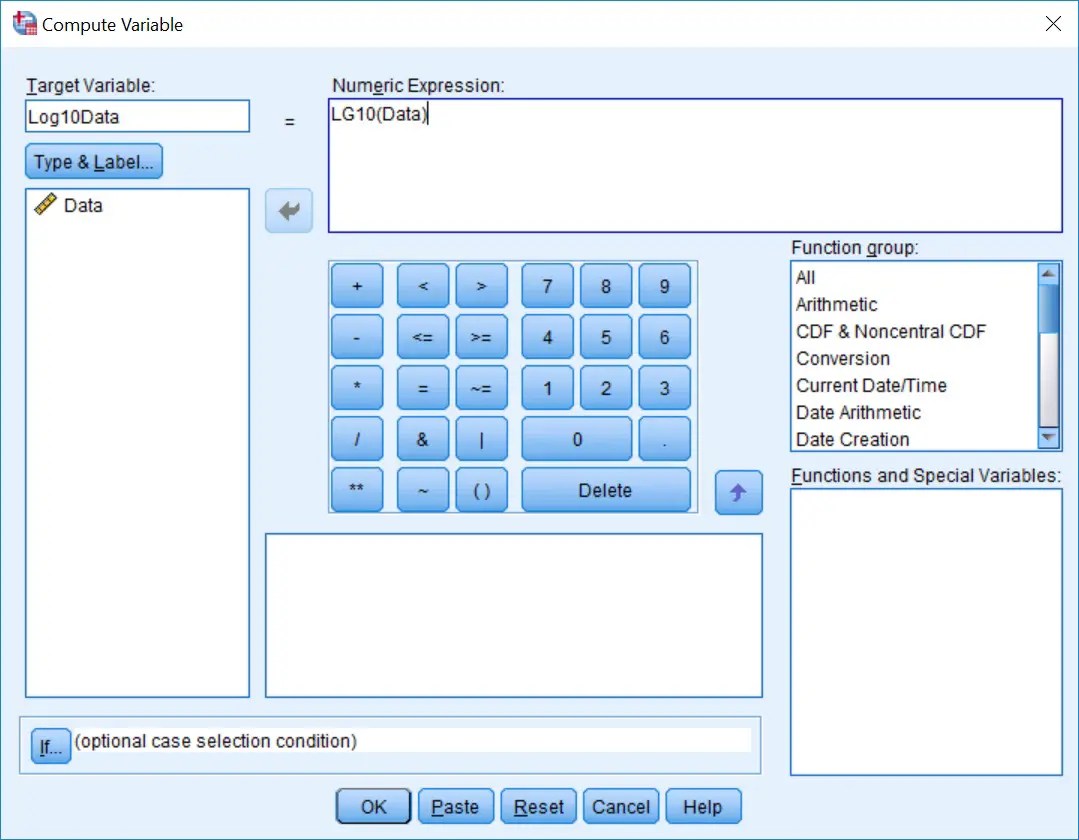The image size is (1079, 840).
Task: Click OK to compute the variable
Action: [372, 806]
